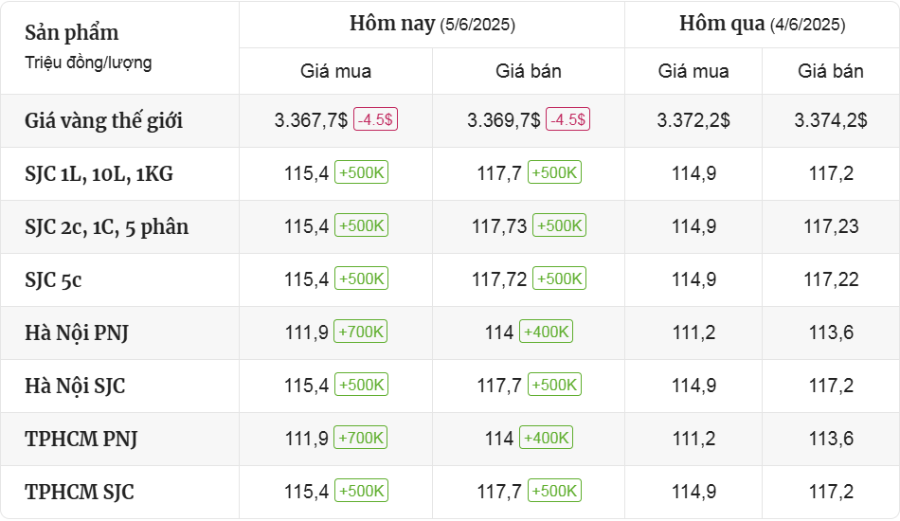Click the +500K badge beside 117,72
Viewport: 900px width, 521px height.
[x=559, y=279]
